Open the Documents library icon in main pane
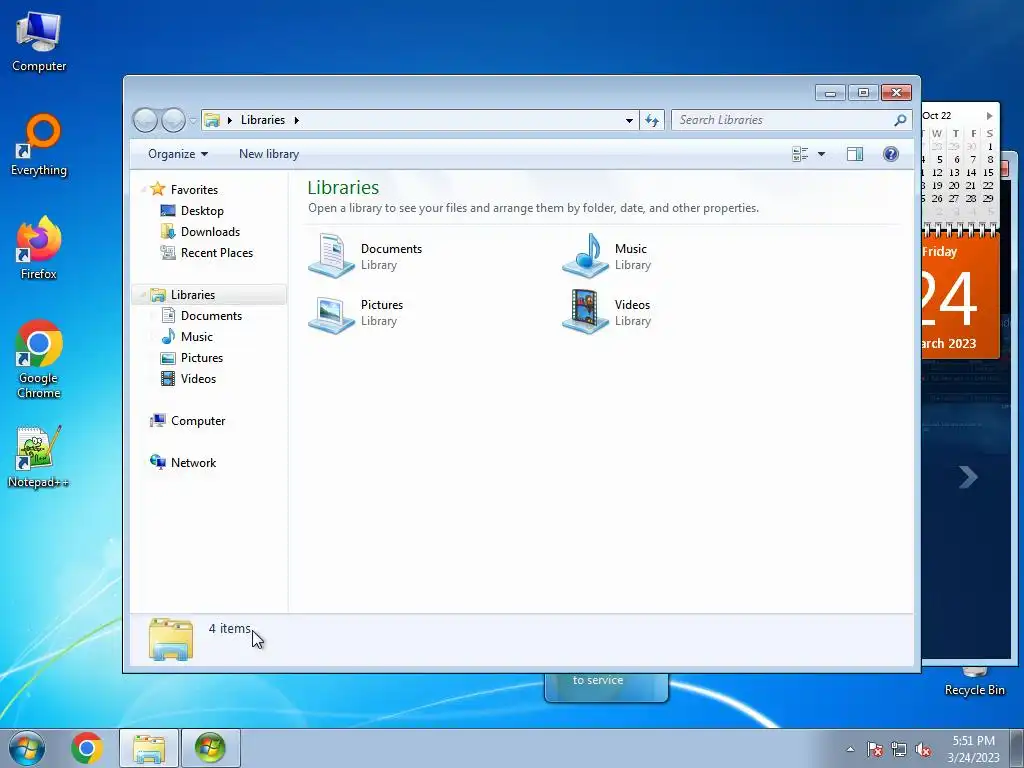 tap(332, 256)
